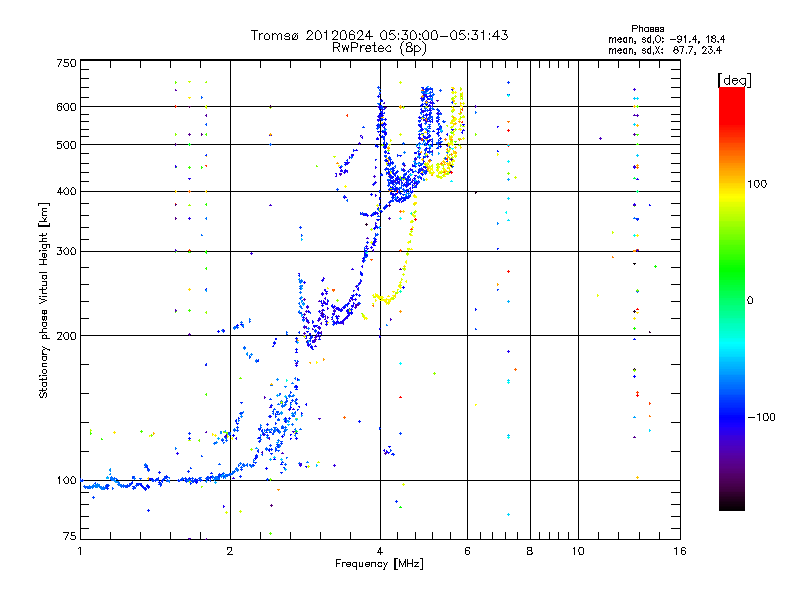Select the 'Phases' heading text
Screen dimensions: 800x600
click(647, 29)
